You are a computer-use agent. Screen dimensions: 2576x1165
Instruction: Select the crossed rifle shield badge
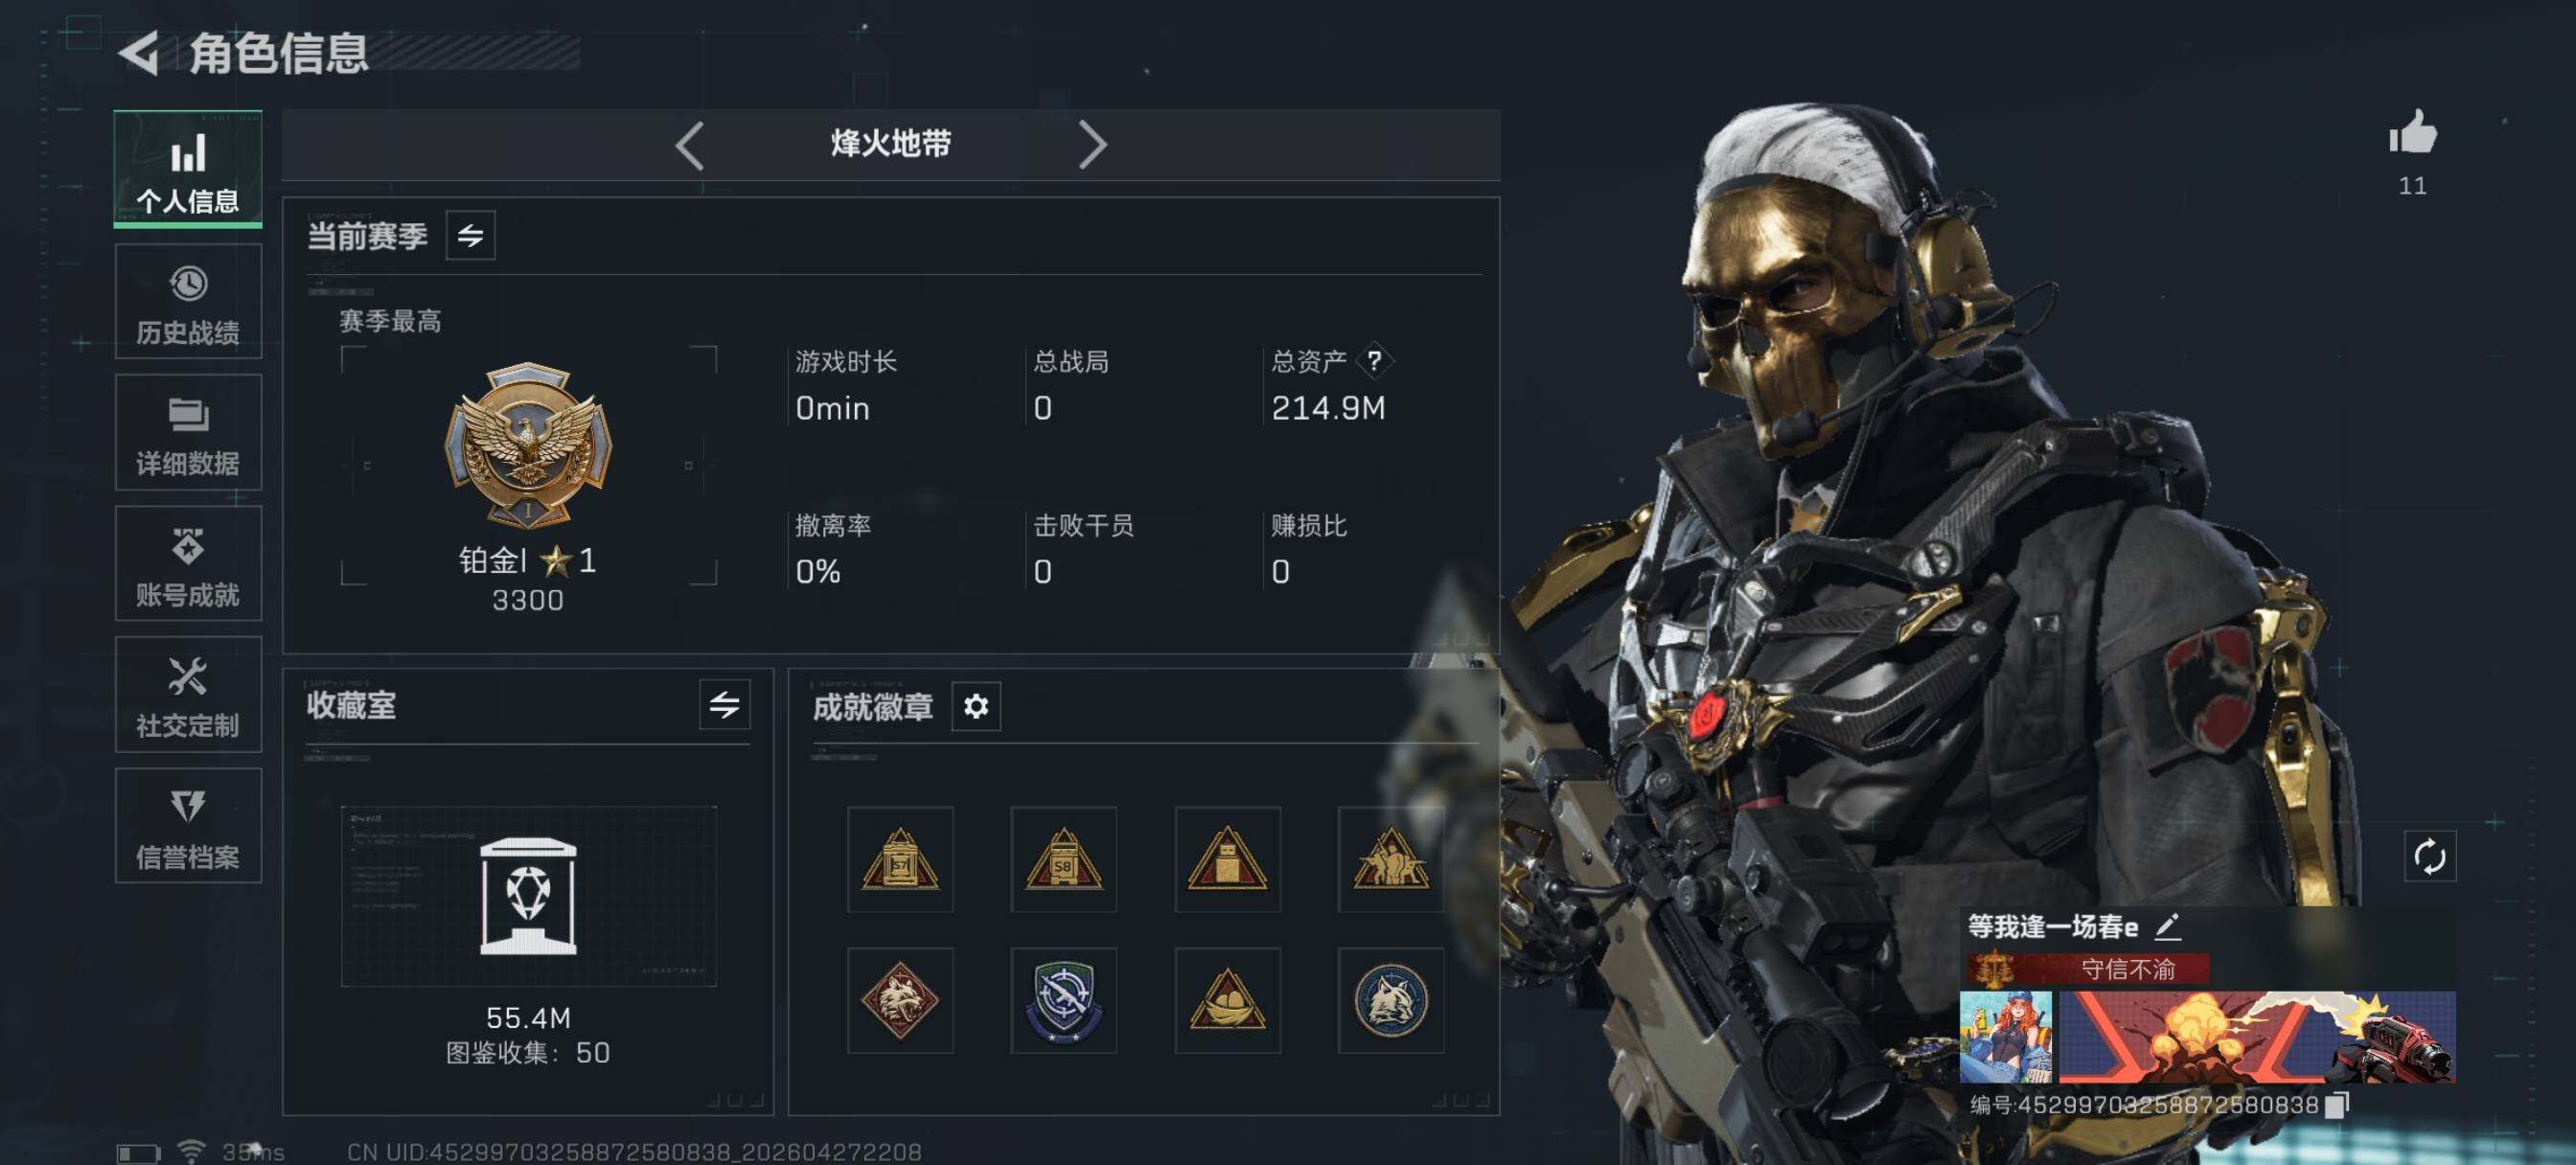pos(1063,1000)
